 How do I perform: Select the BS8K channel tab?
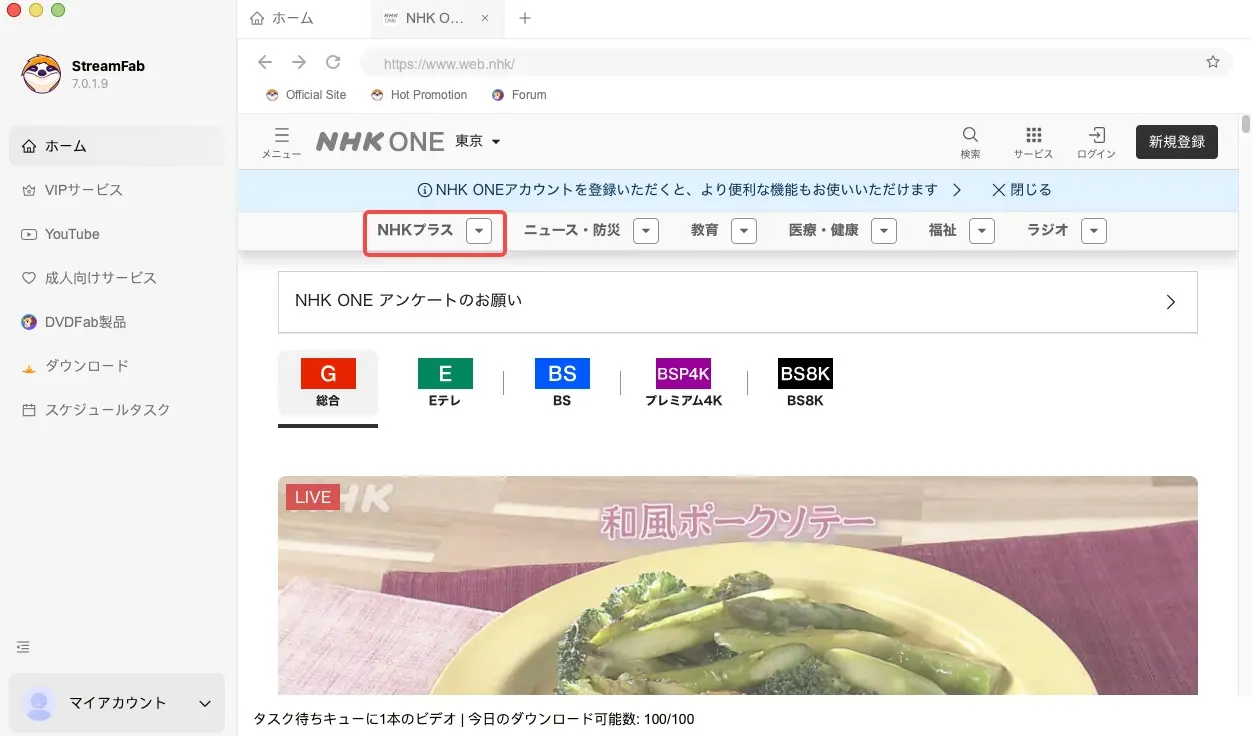click(x=805, y=382)
